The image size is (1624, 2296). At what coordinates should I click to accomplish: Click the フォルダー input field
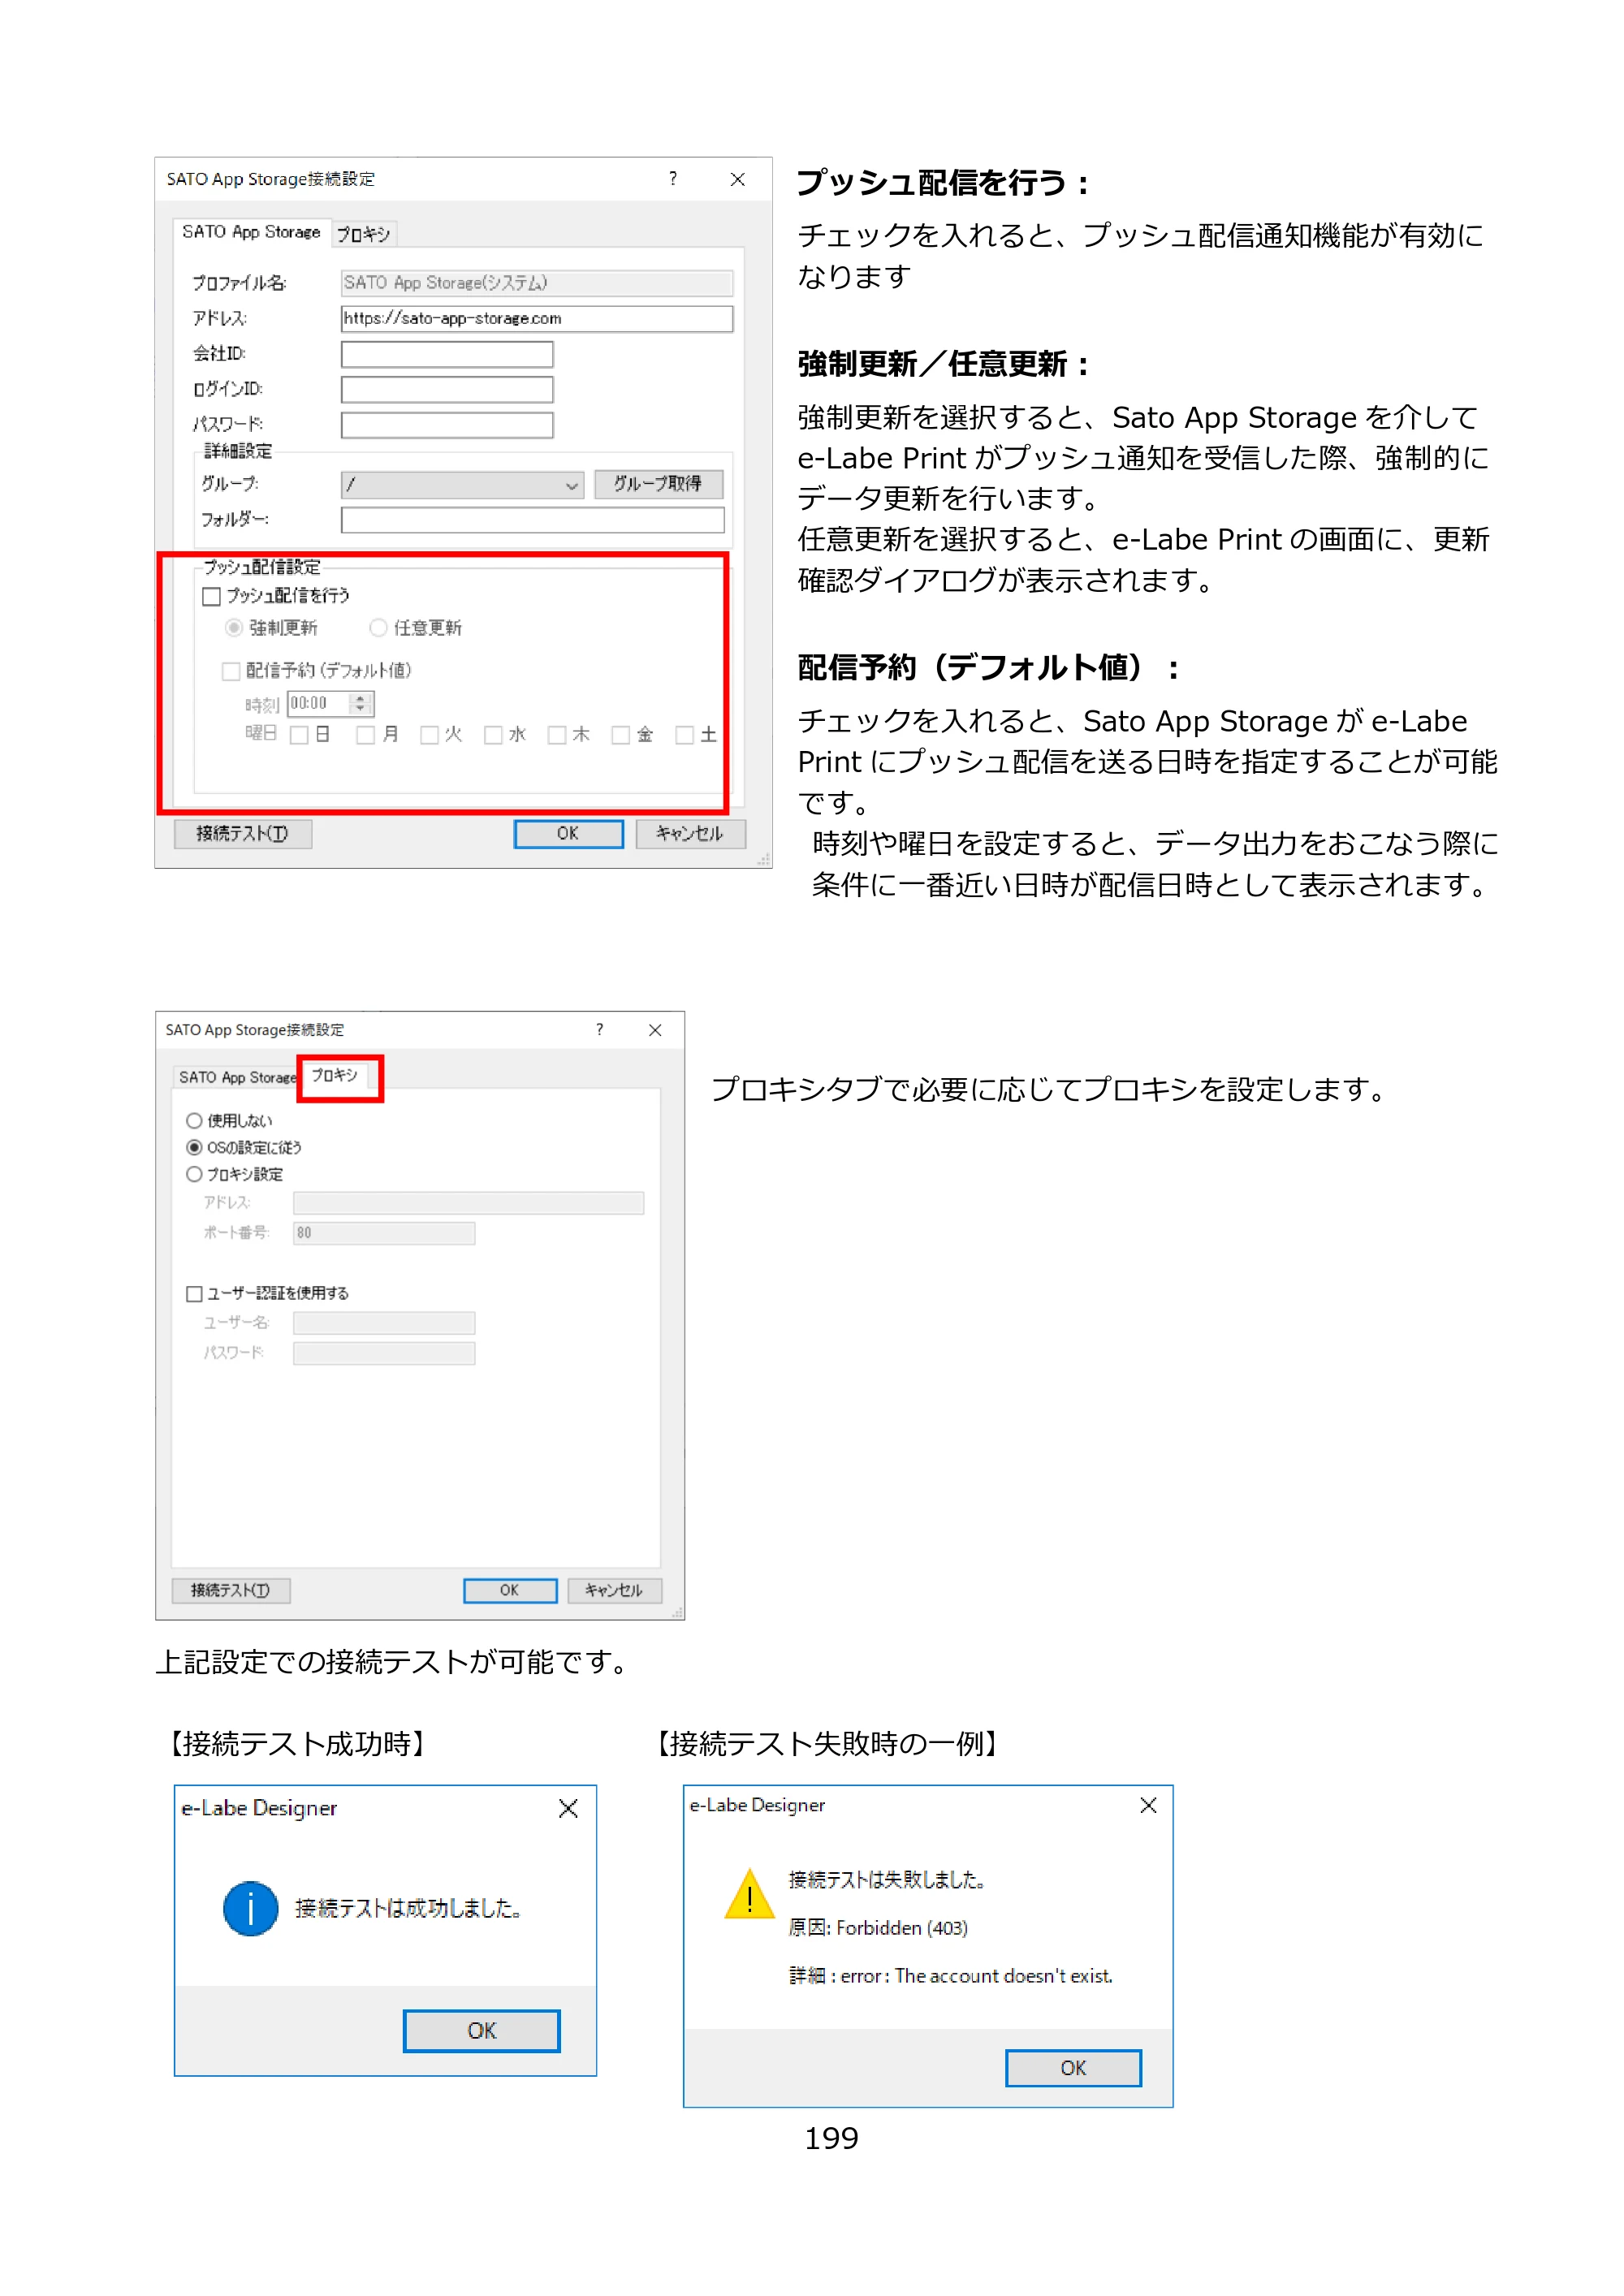[532, 520]
